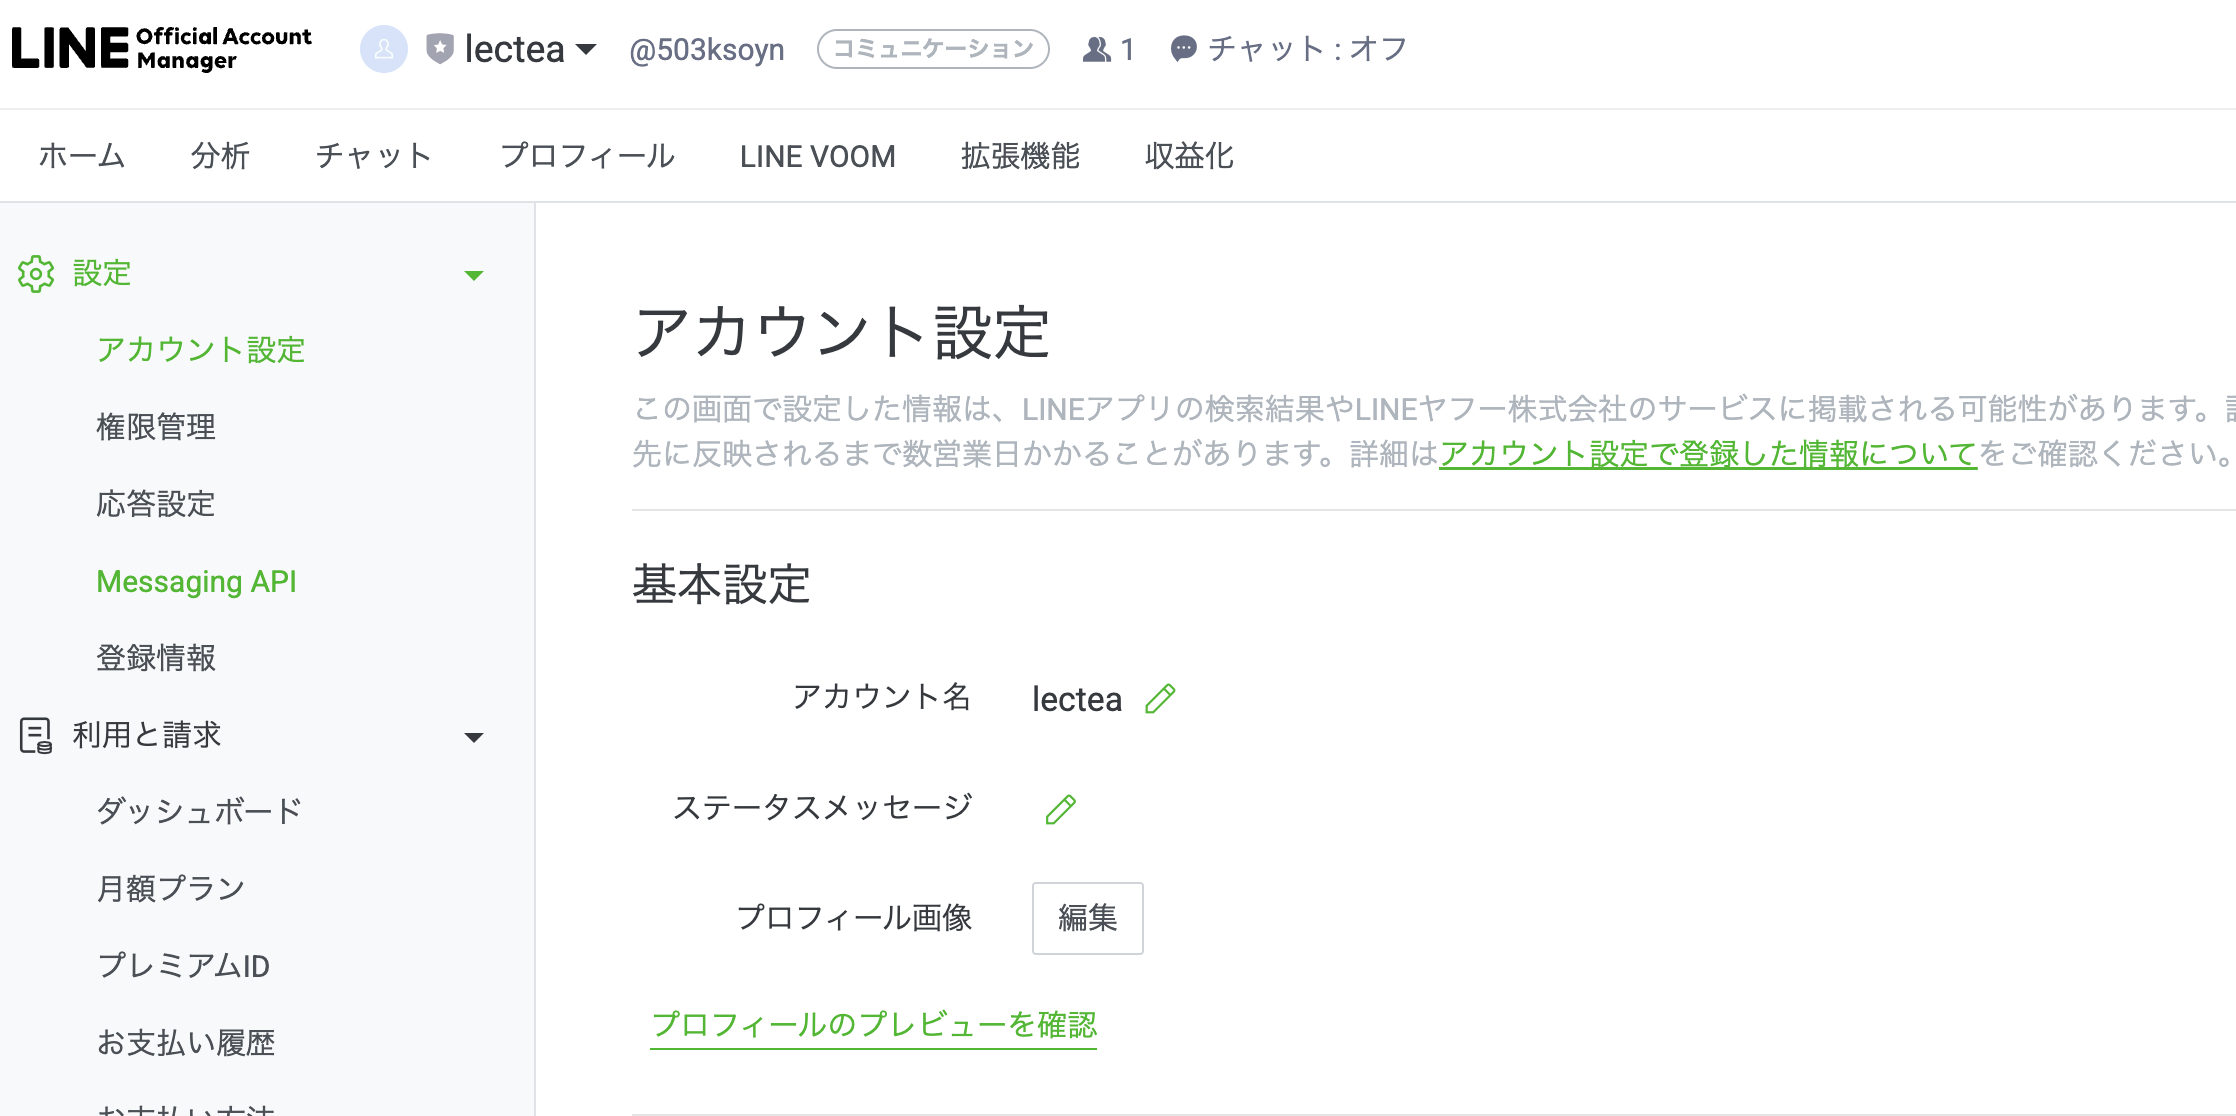Click the chat bubble icon in the header
The image size is (2236, 1116).
(x=1183, y=48)
